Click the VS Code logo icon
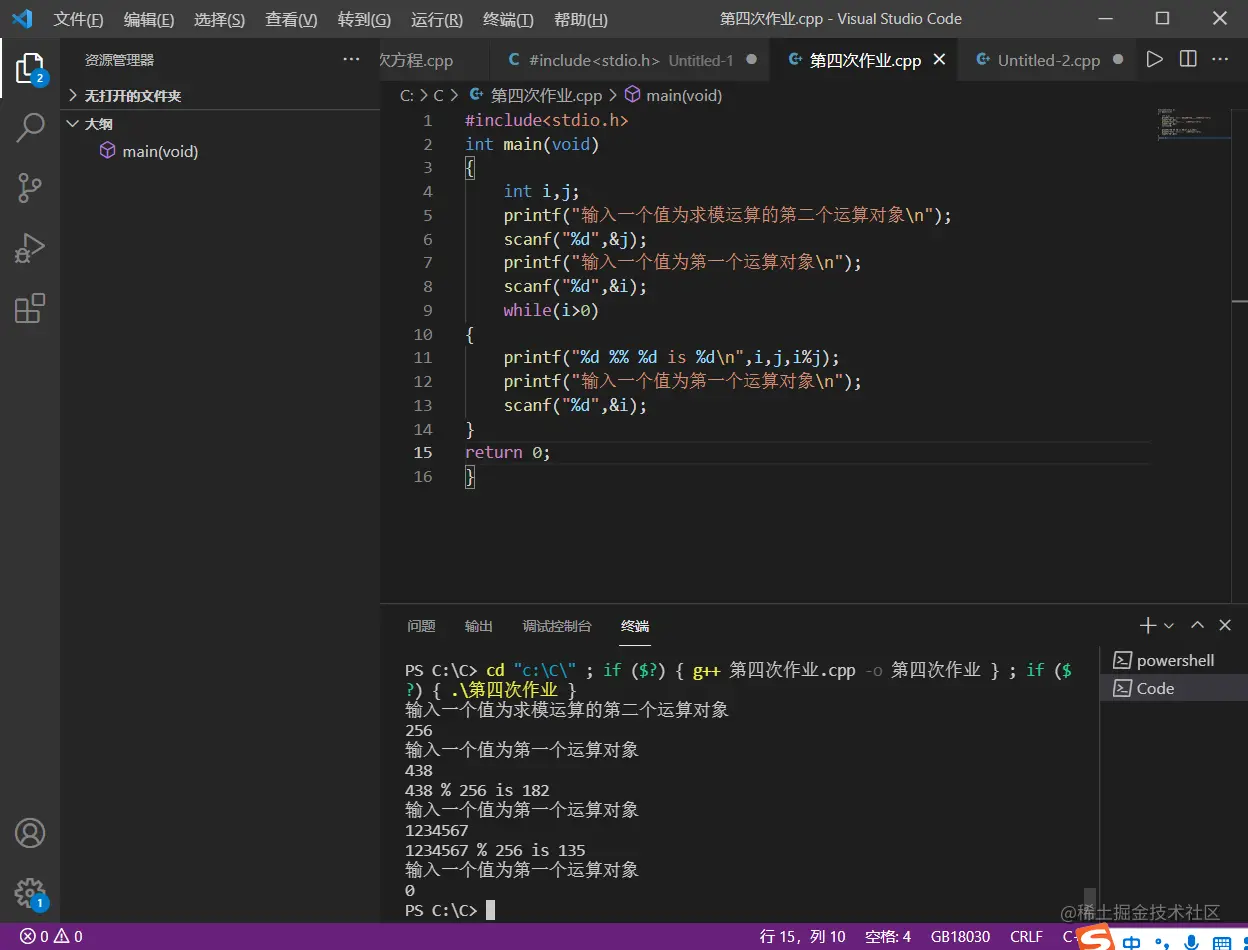Screen dimensions: 1248x950 (22, 19)
